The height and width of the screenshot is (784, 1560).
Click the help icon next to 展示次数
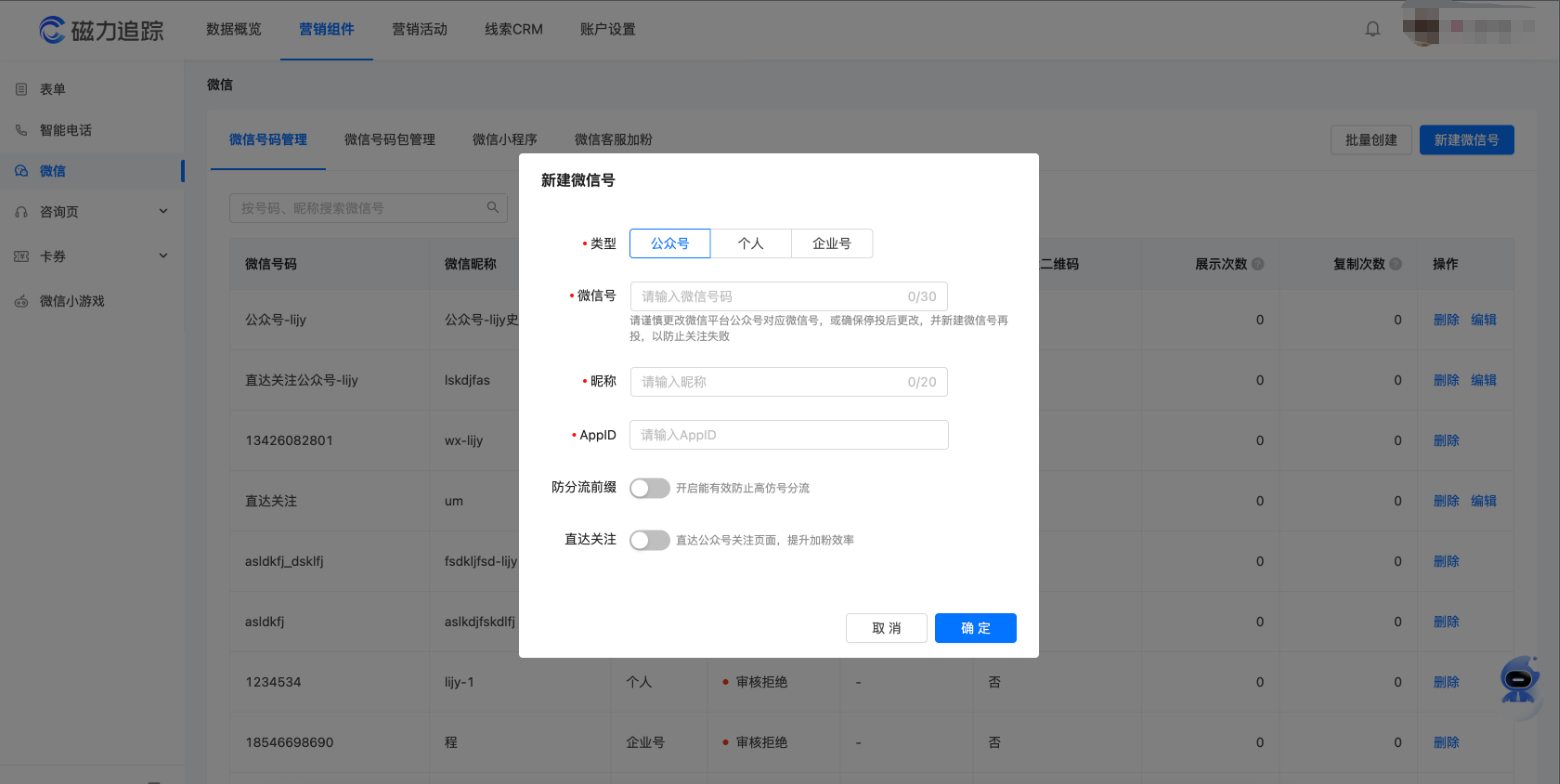point(1260,263)
